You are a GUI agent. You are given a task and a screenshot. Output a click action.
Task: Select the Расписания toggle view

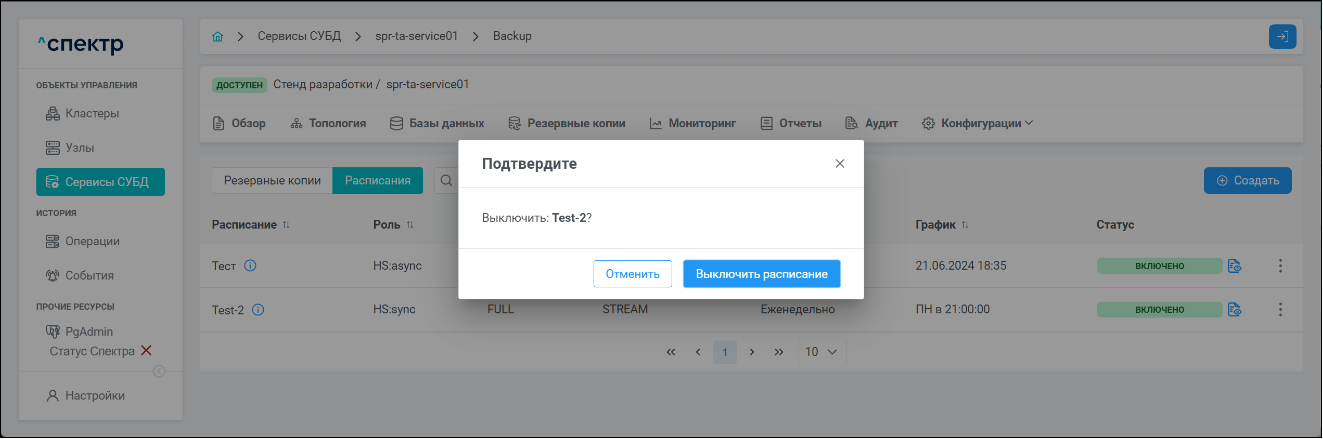click(x=377, y=181)
